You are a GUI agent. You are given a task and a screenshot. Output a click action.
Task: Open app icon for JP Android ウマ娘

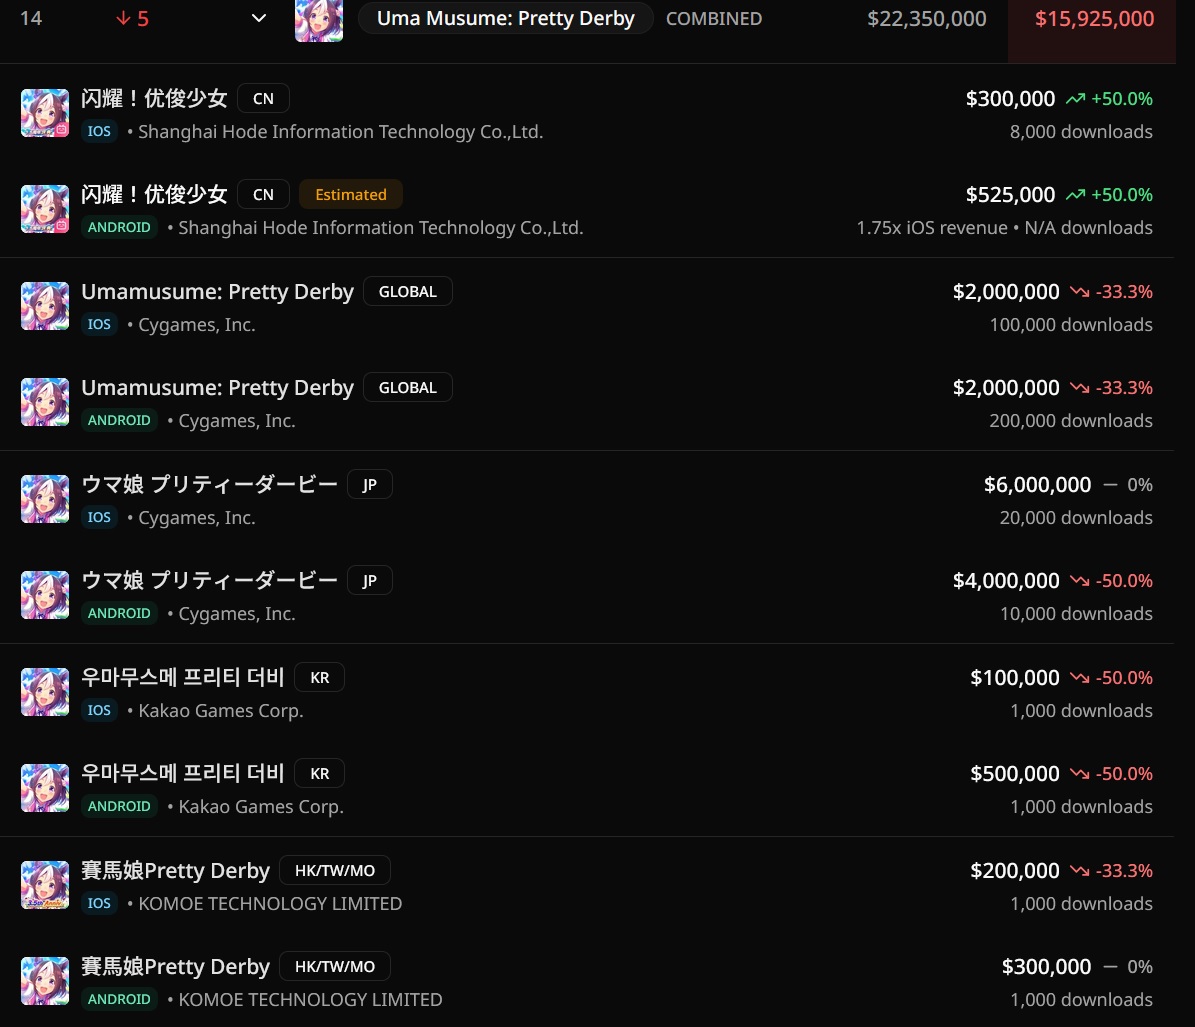[45, 595]
